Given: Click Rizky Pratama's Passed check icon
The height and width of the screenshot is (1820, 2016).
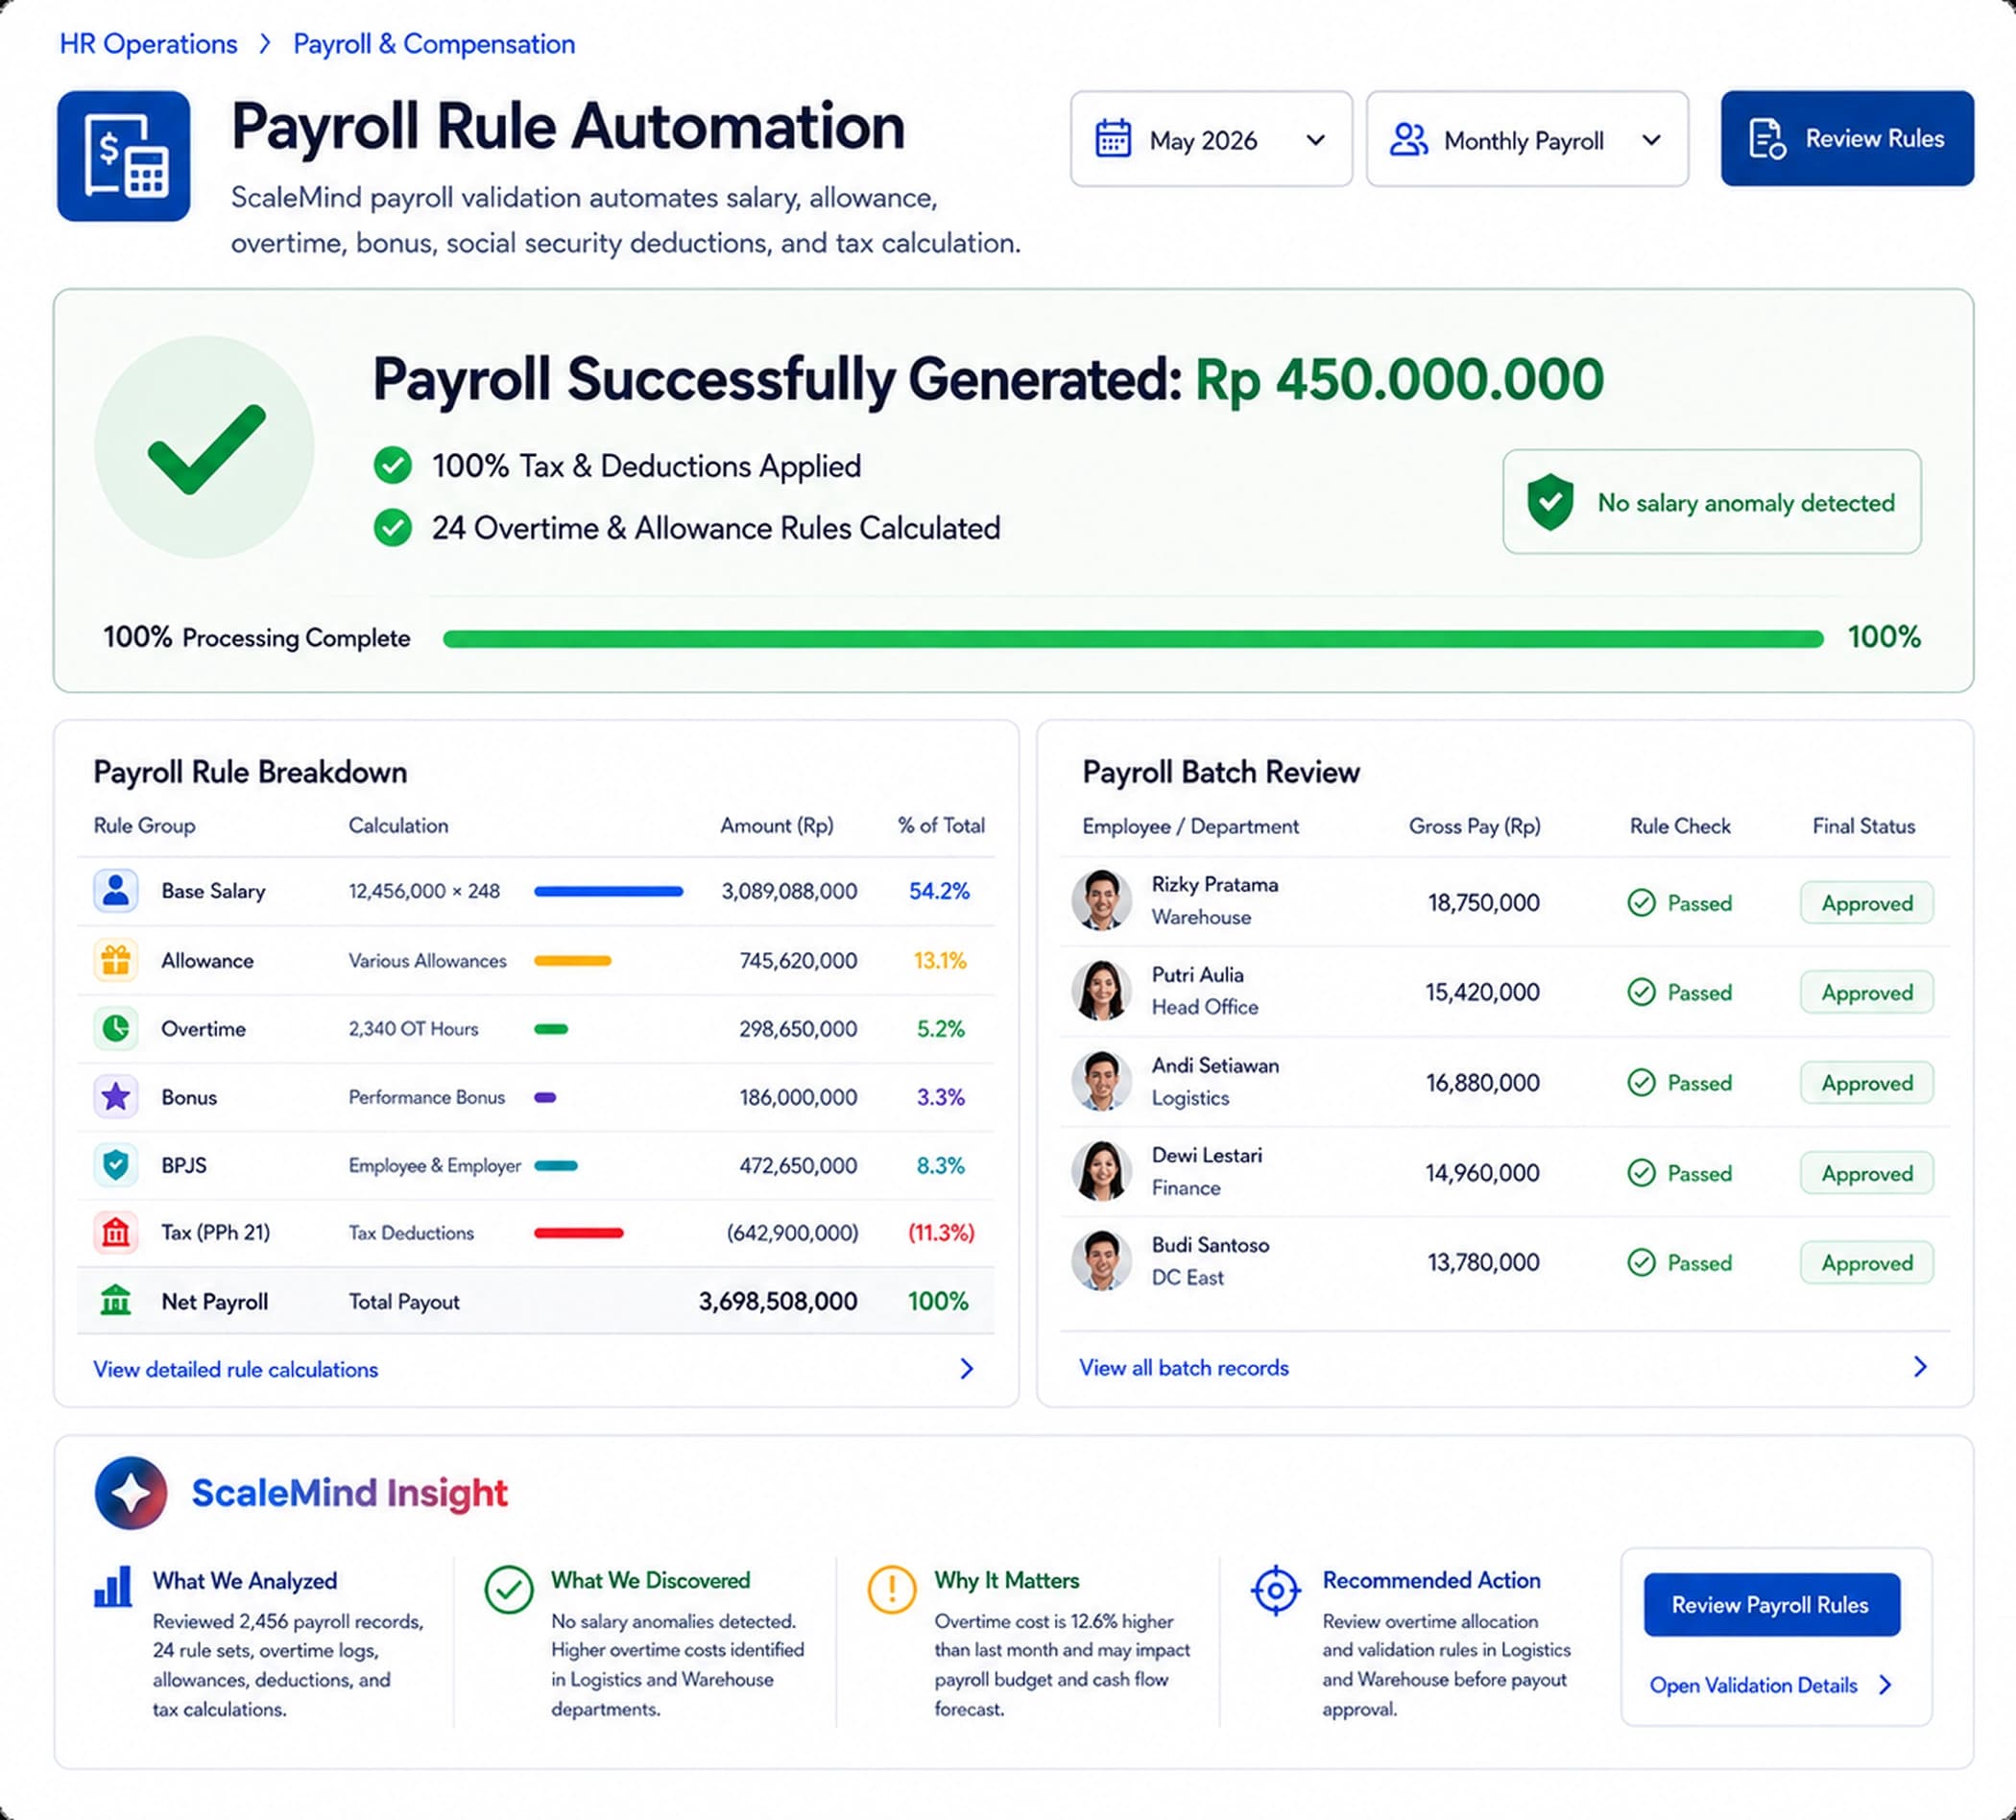Looking at the screenshot, I should click(x=1641, y=903).
